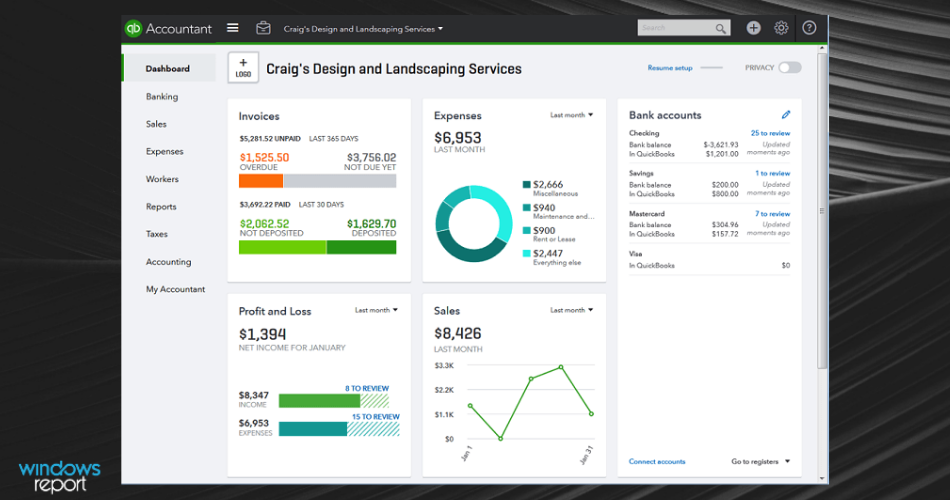950x500 pixels.
Task: Edit bank accounts with pencil icon
Action: pyautogui.click(x=786, y=115)
